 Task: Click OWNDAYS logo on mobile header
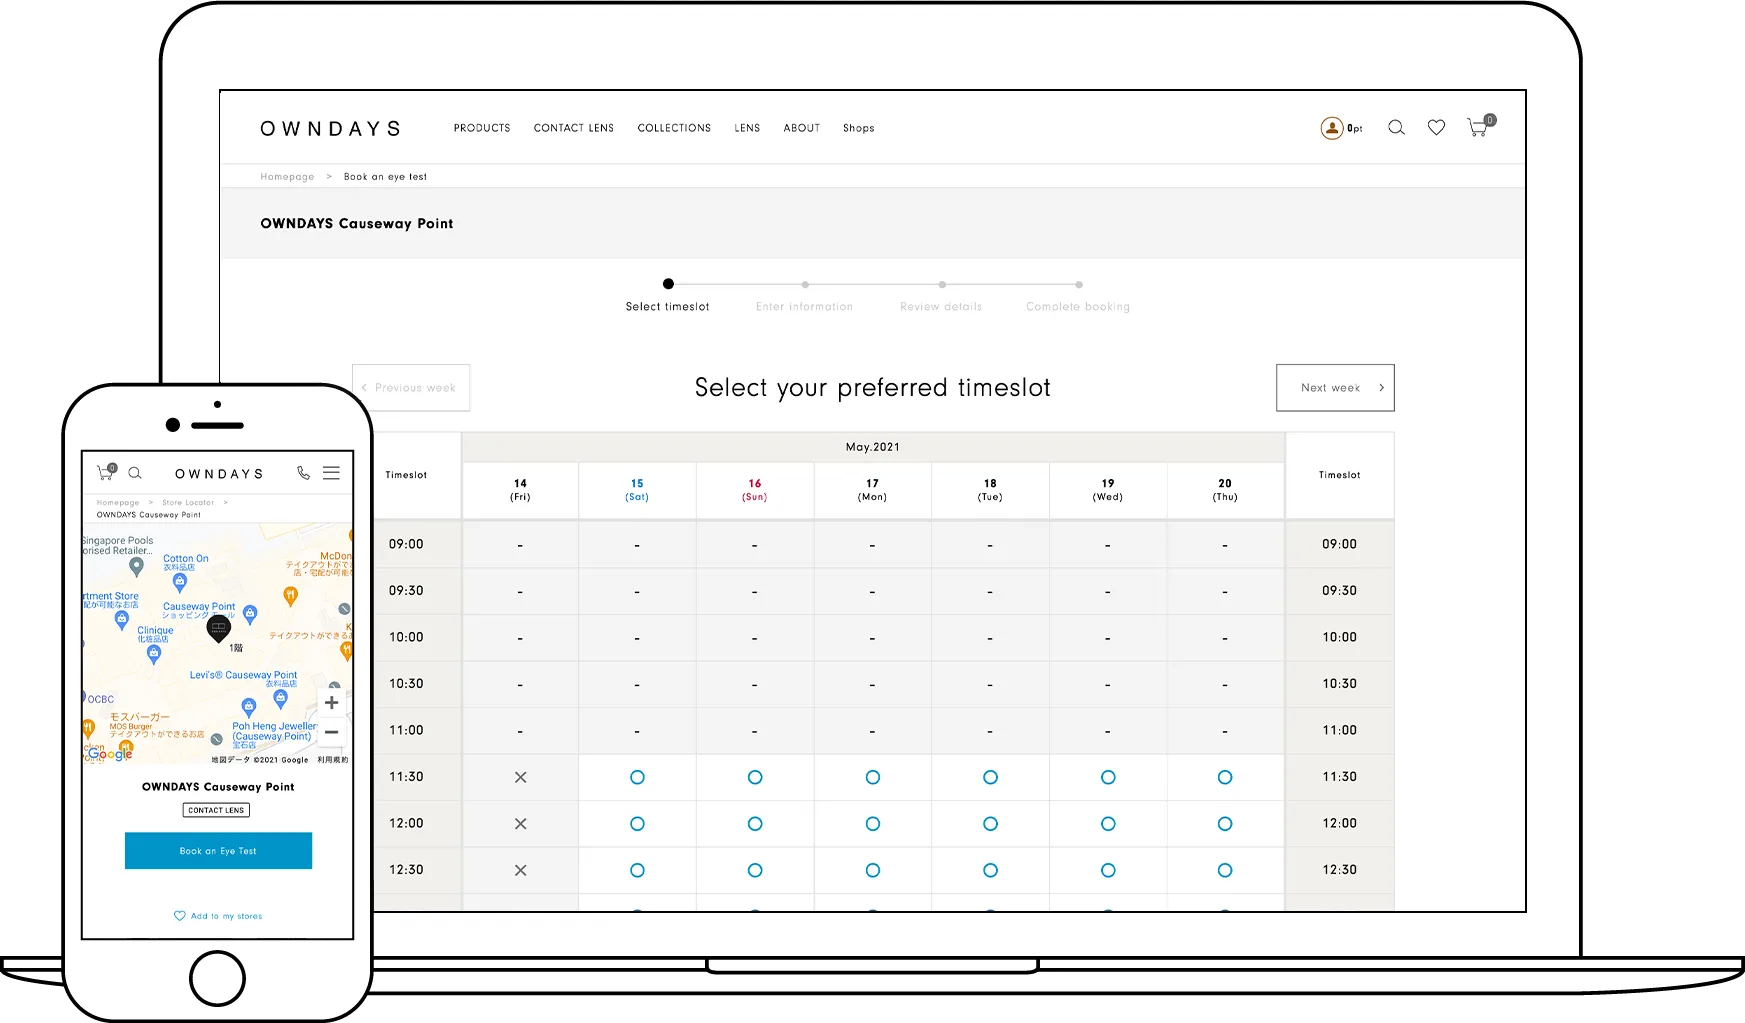click(x=219, y=474)
